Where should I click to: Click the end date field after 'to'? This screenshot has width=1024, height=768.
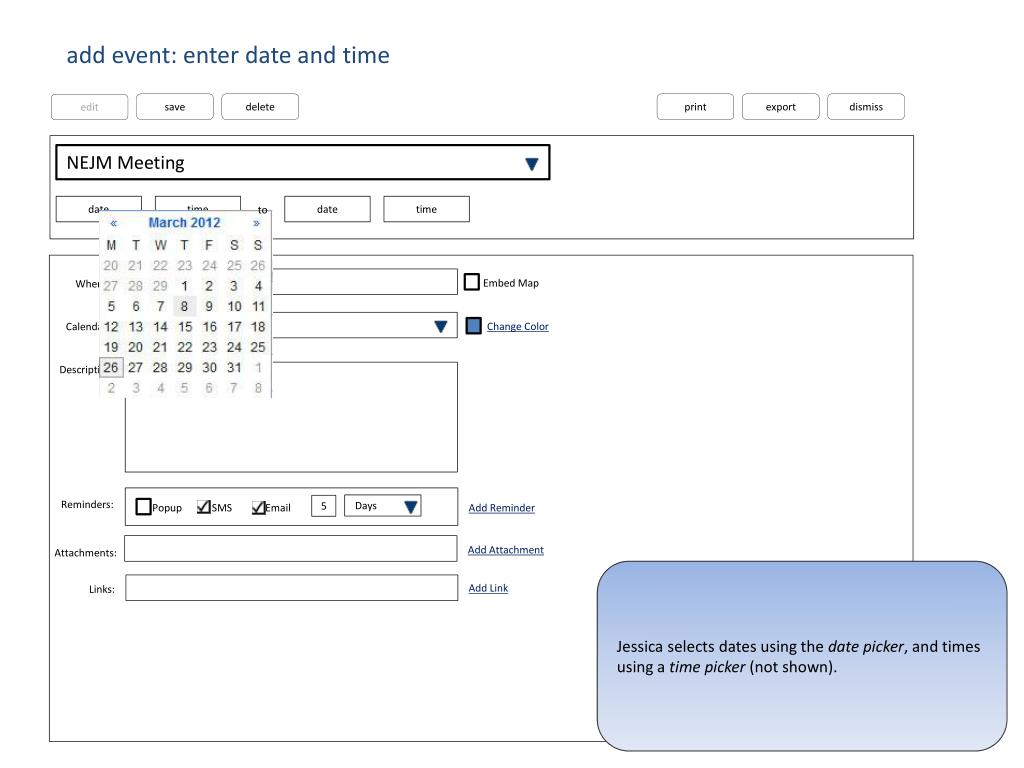327,209
